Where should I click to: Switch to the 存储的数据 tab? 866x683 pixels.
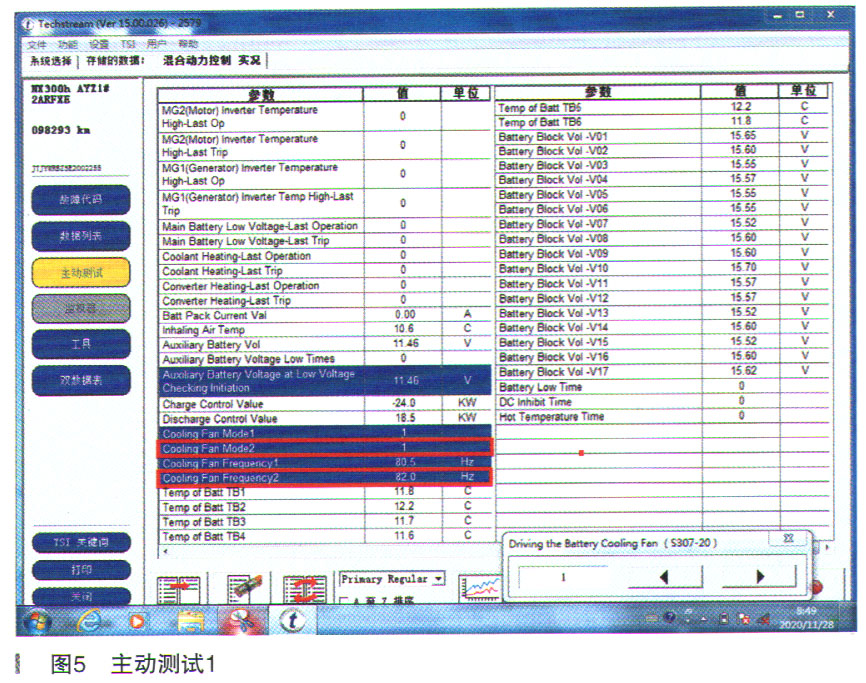pyautogui.click(x=115, y=60)
